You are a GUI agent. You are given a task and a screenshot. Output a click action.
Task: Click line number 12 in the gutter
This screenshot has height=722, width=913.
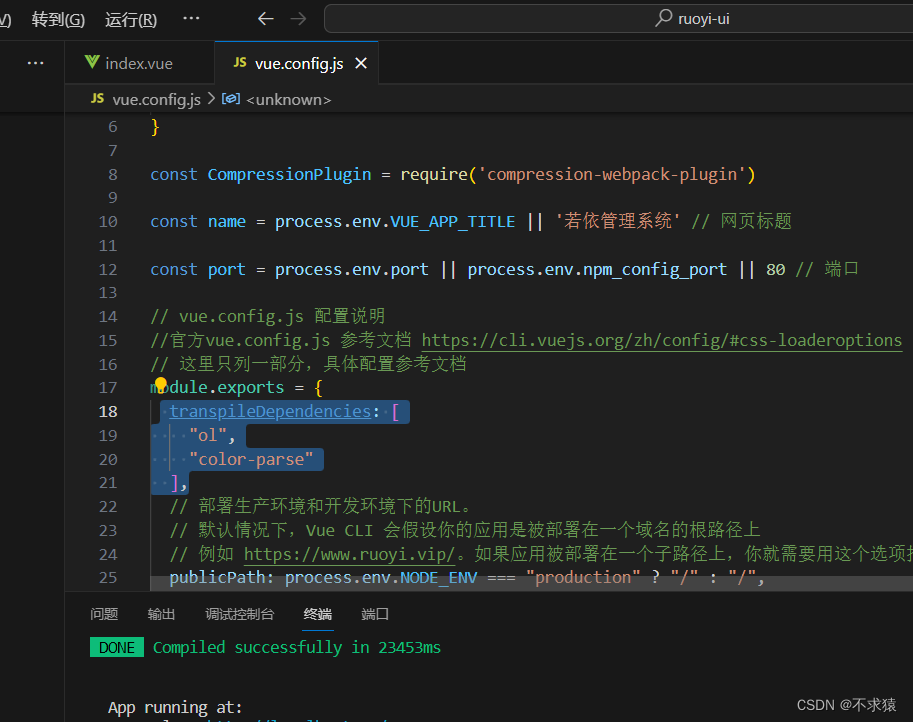point(108,270)
